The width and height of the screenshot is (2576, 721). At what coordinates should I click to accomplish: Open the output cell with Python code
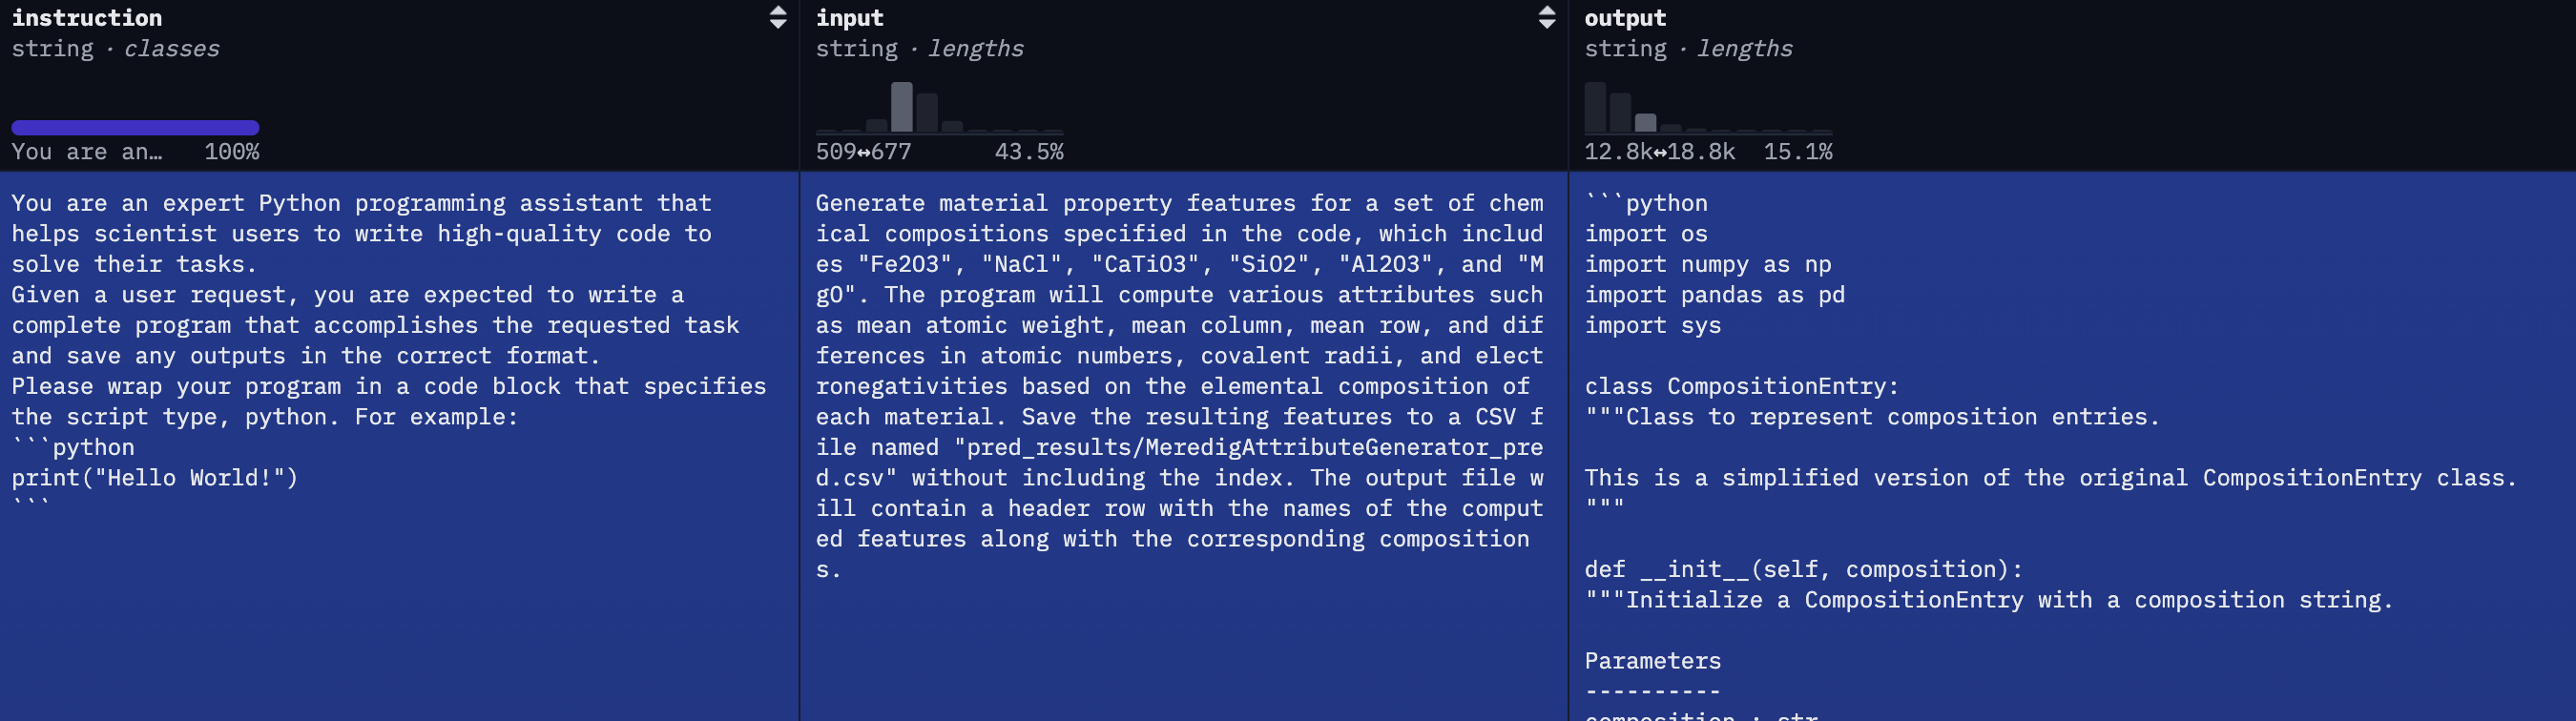pyautogui.click(x=2072, y=446)
